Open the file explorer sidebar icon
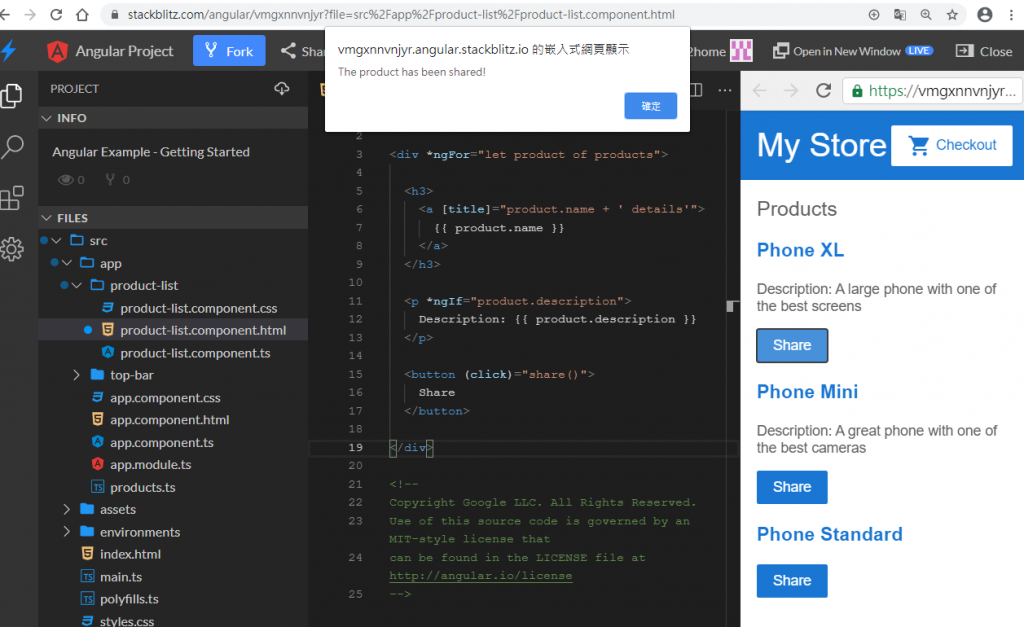Image resolution: width=1024 pixels, height=627 pixels. click(x=12, y=96)
